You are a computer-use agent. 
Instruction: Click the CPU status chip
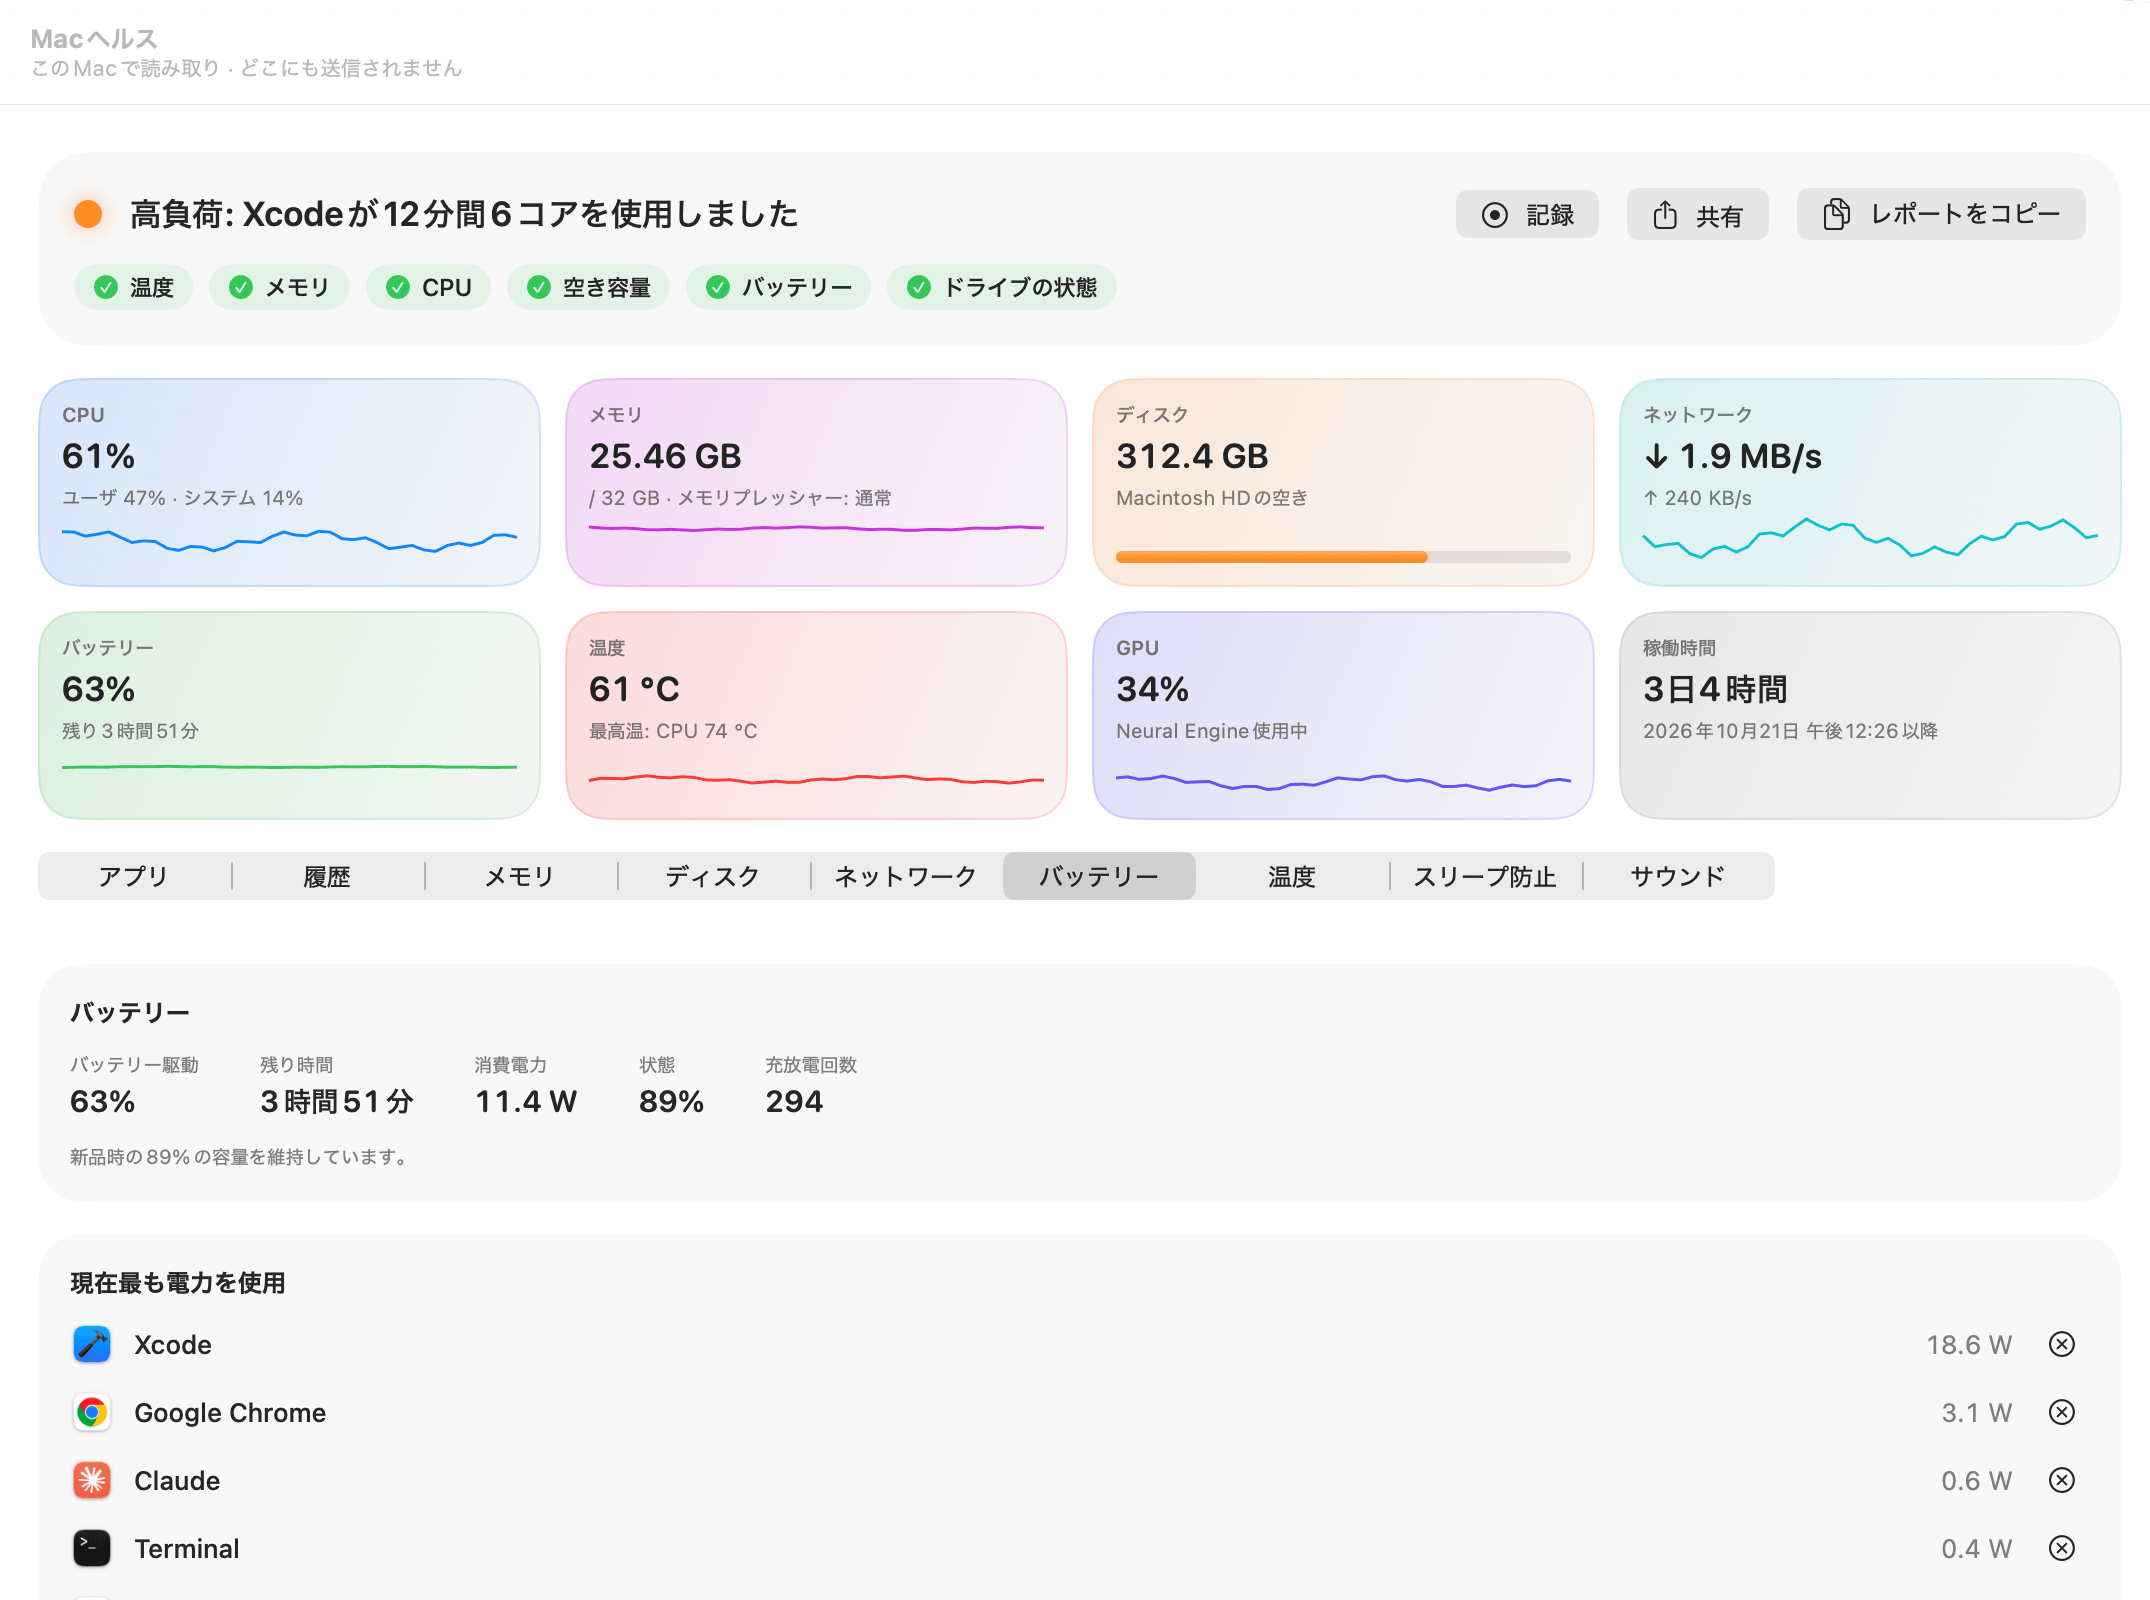pos(428,288)
